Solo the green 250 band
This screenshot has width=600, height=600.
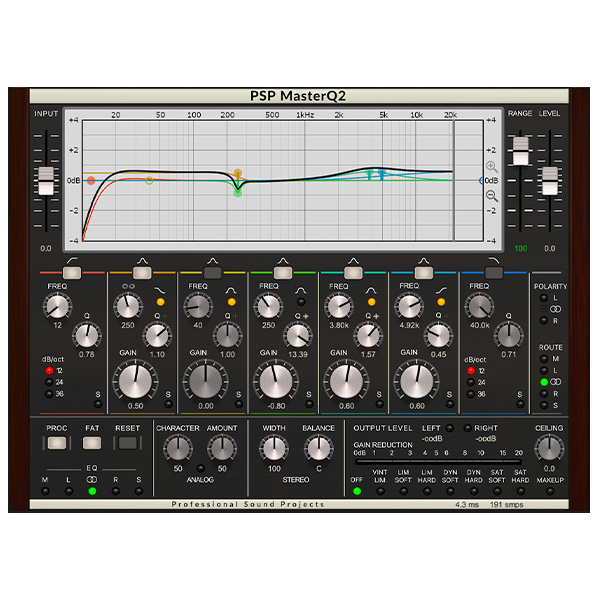[309, 404]
